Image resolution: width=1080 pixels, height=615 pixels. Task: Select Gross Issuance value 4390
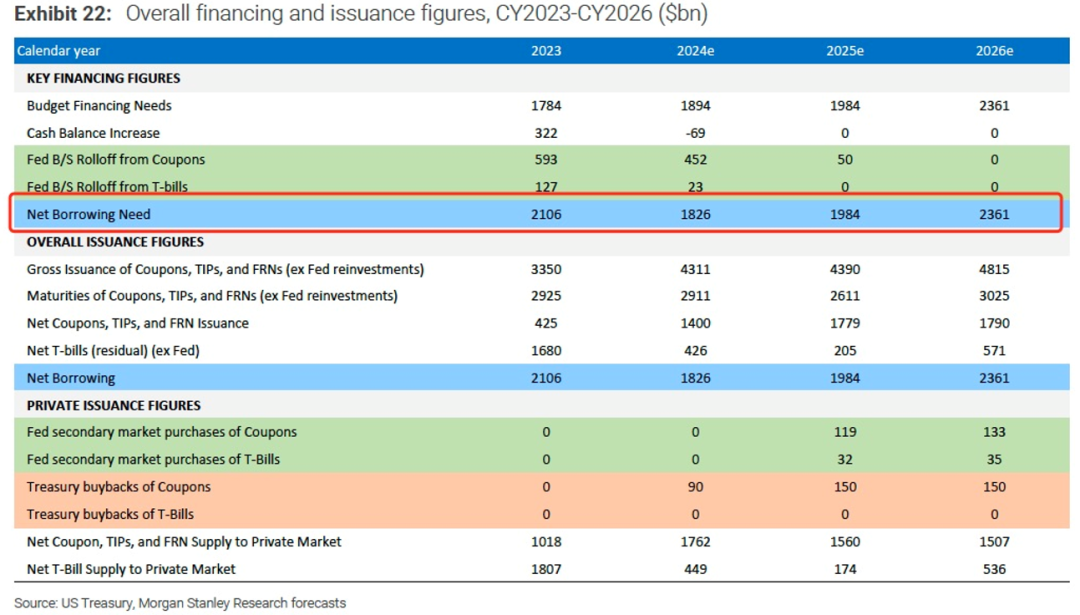[844, 269]
